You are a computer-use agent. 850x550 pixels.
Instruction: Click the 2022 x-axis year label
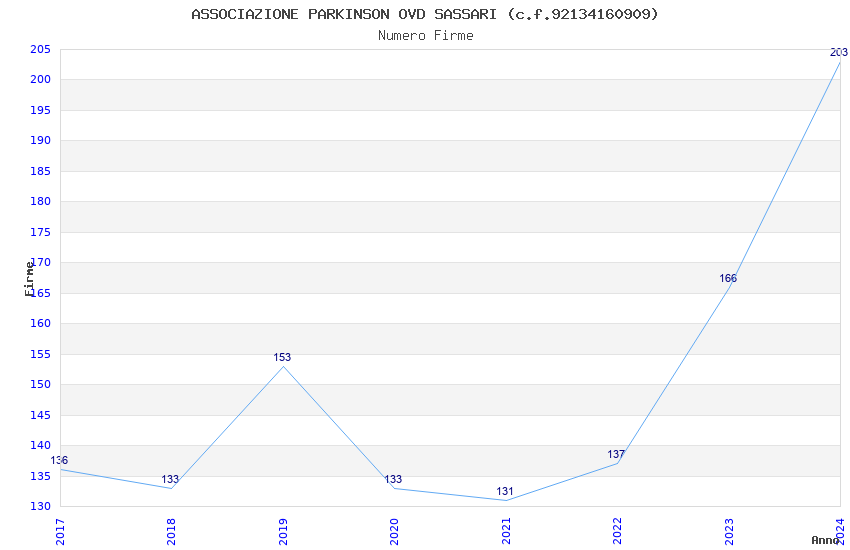617,532
